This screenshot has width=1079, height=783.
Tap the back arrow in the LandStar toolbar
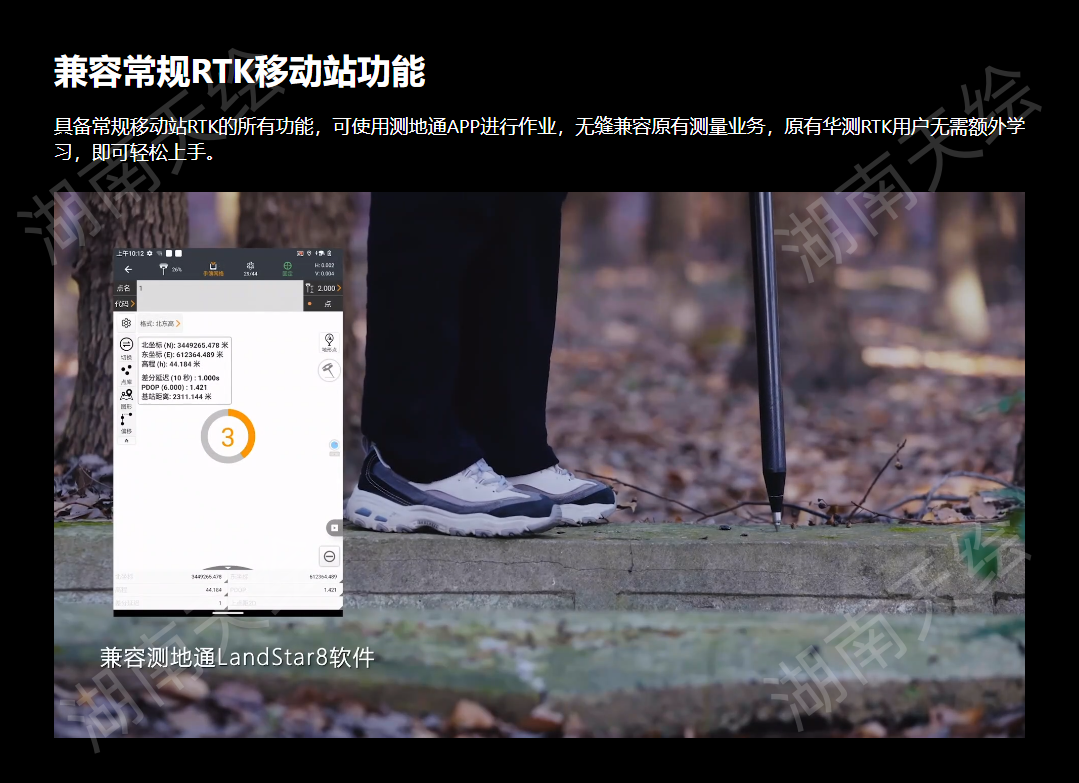128,269
